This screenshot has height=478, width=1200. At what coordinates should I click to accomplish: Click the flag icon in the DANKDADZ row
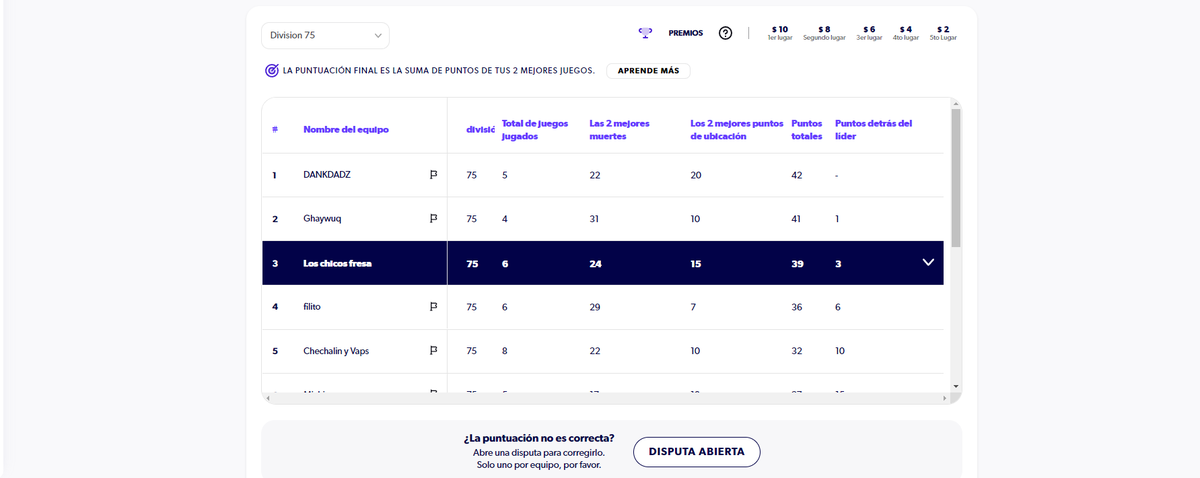tap(433, 175)
